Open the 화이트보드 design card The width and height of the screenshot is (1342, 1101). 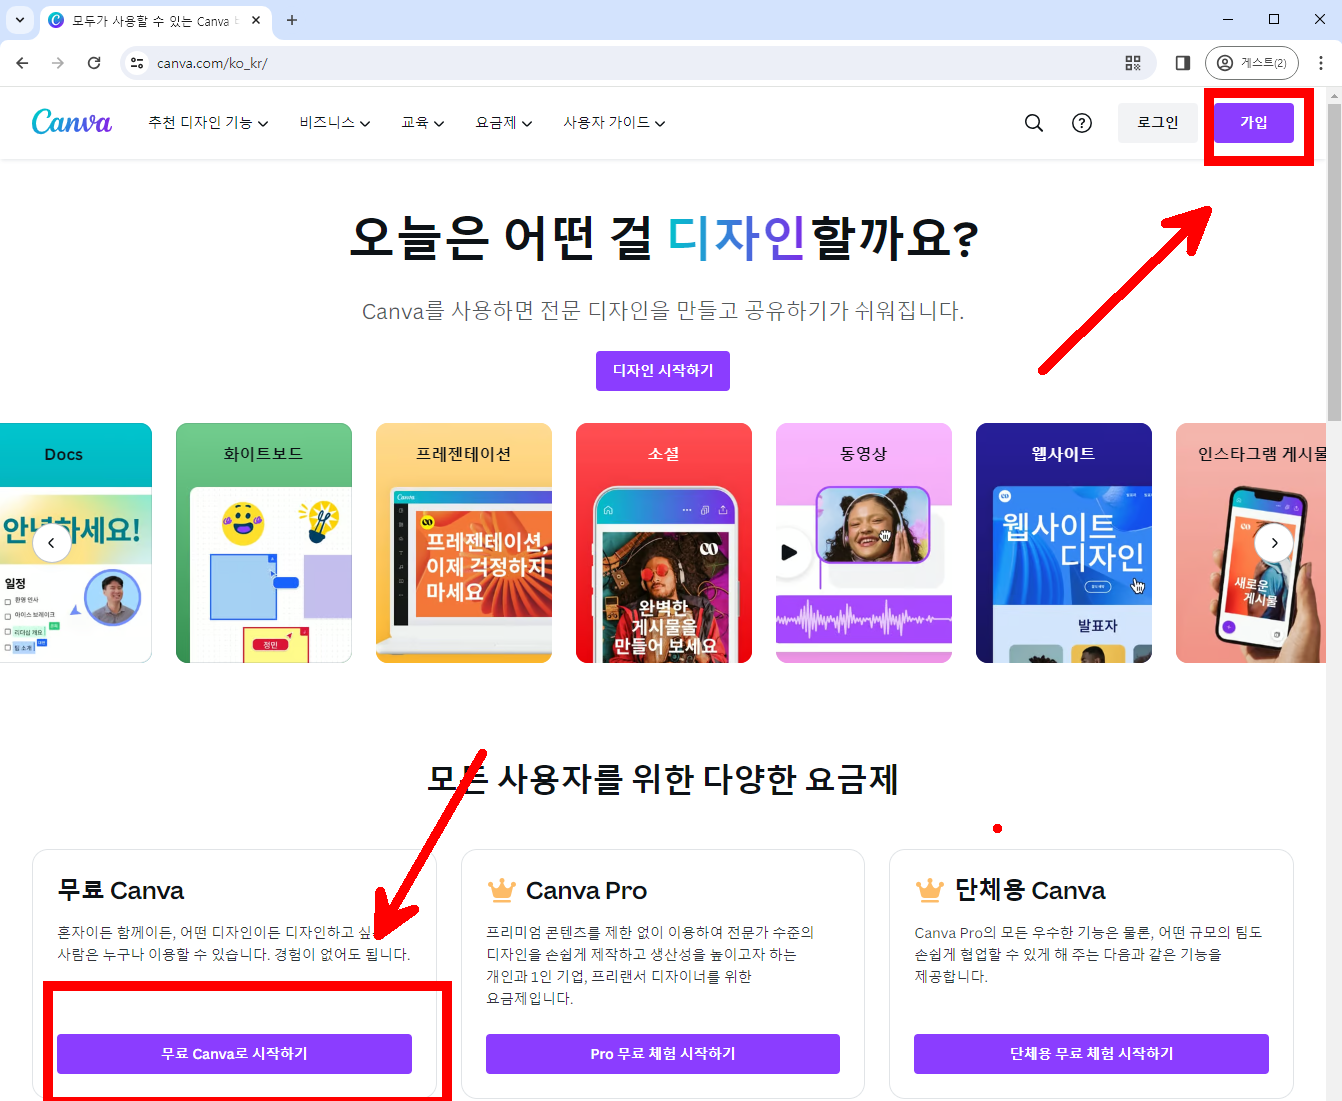(264, 543)
